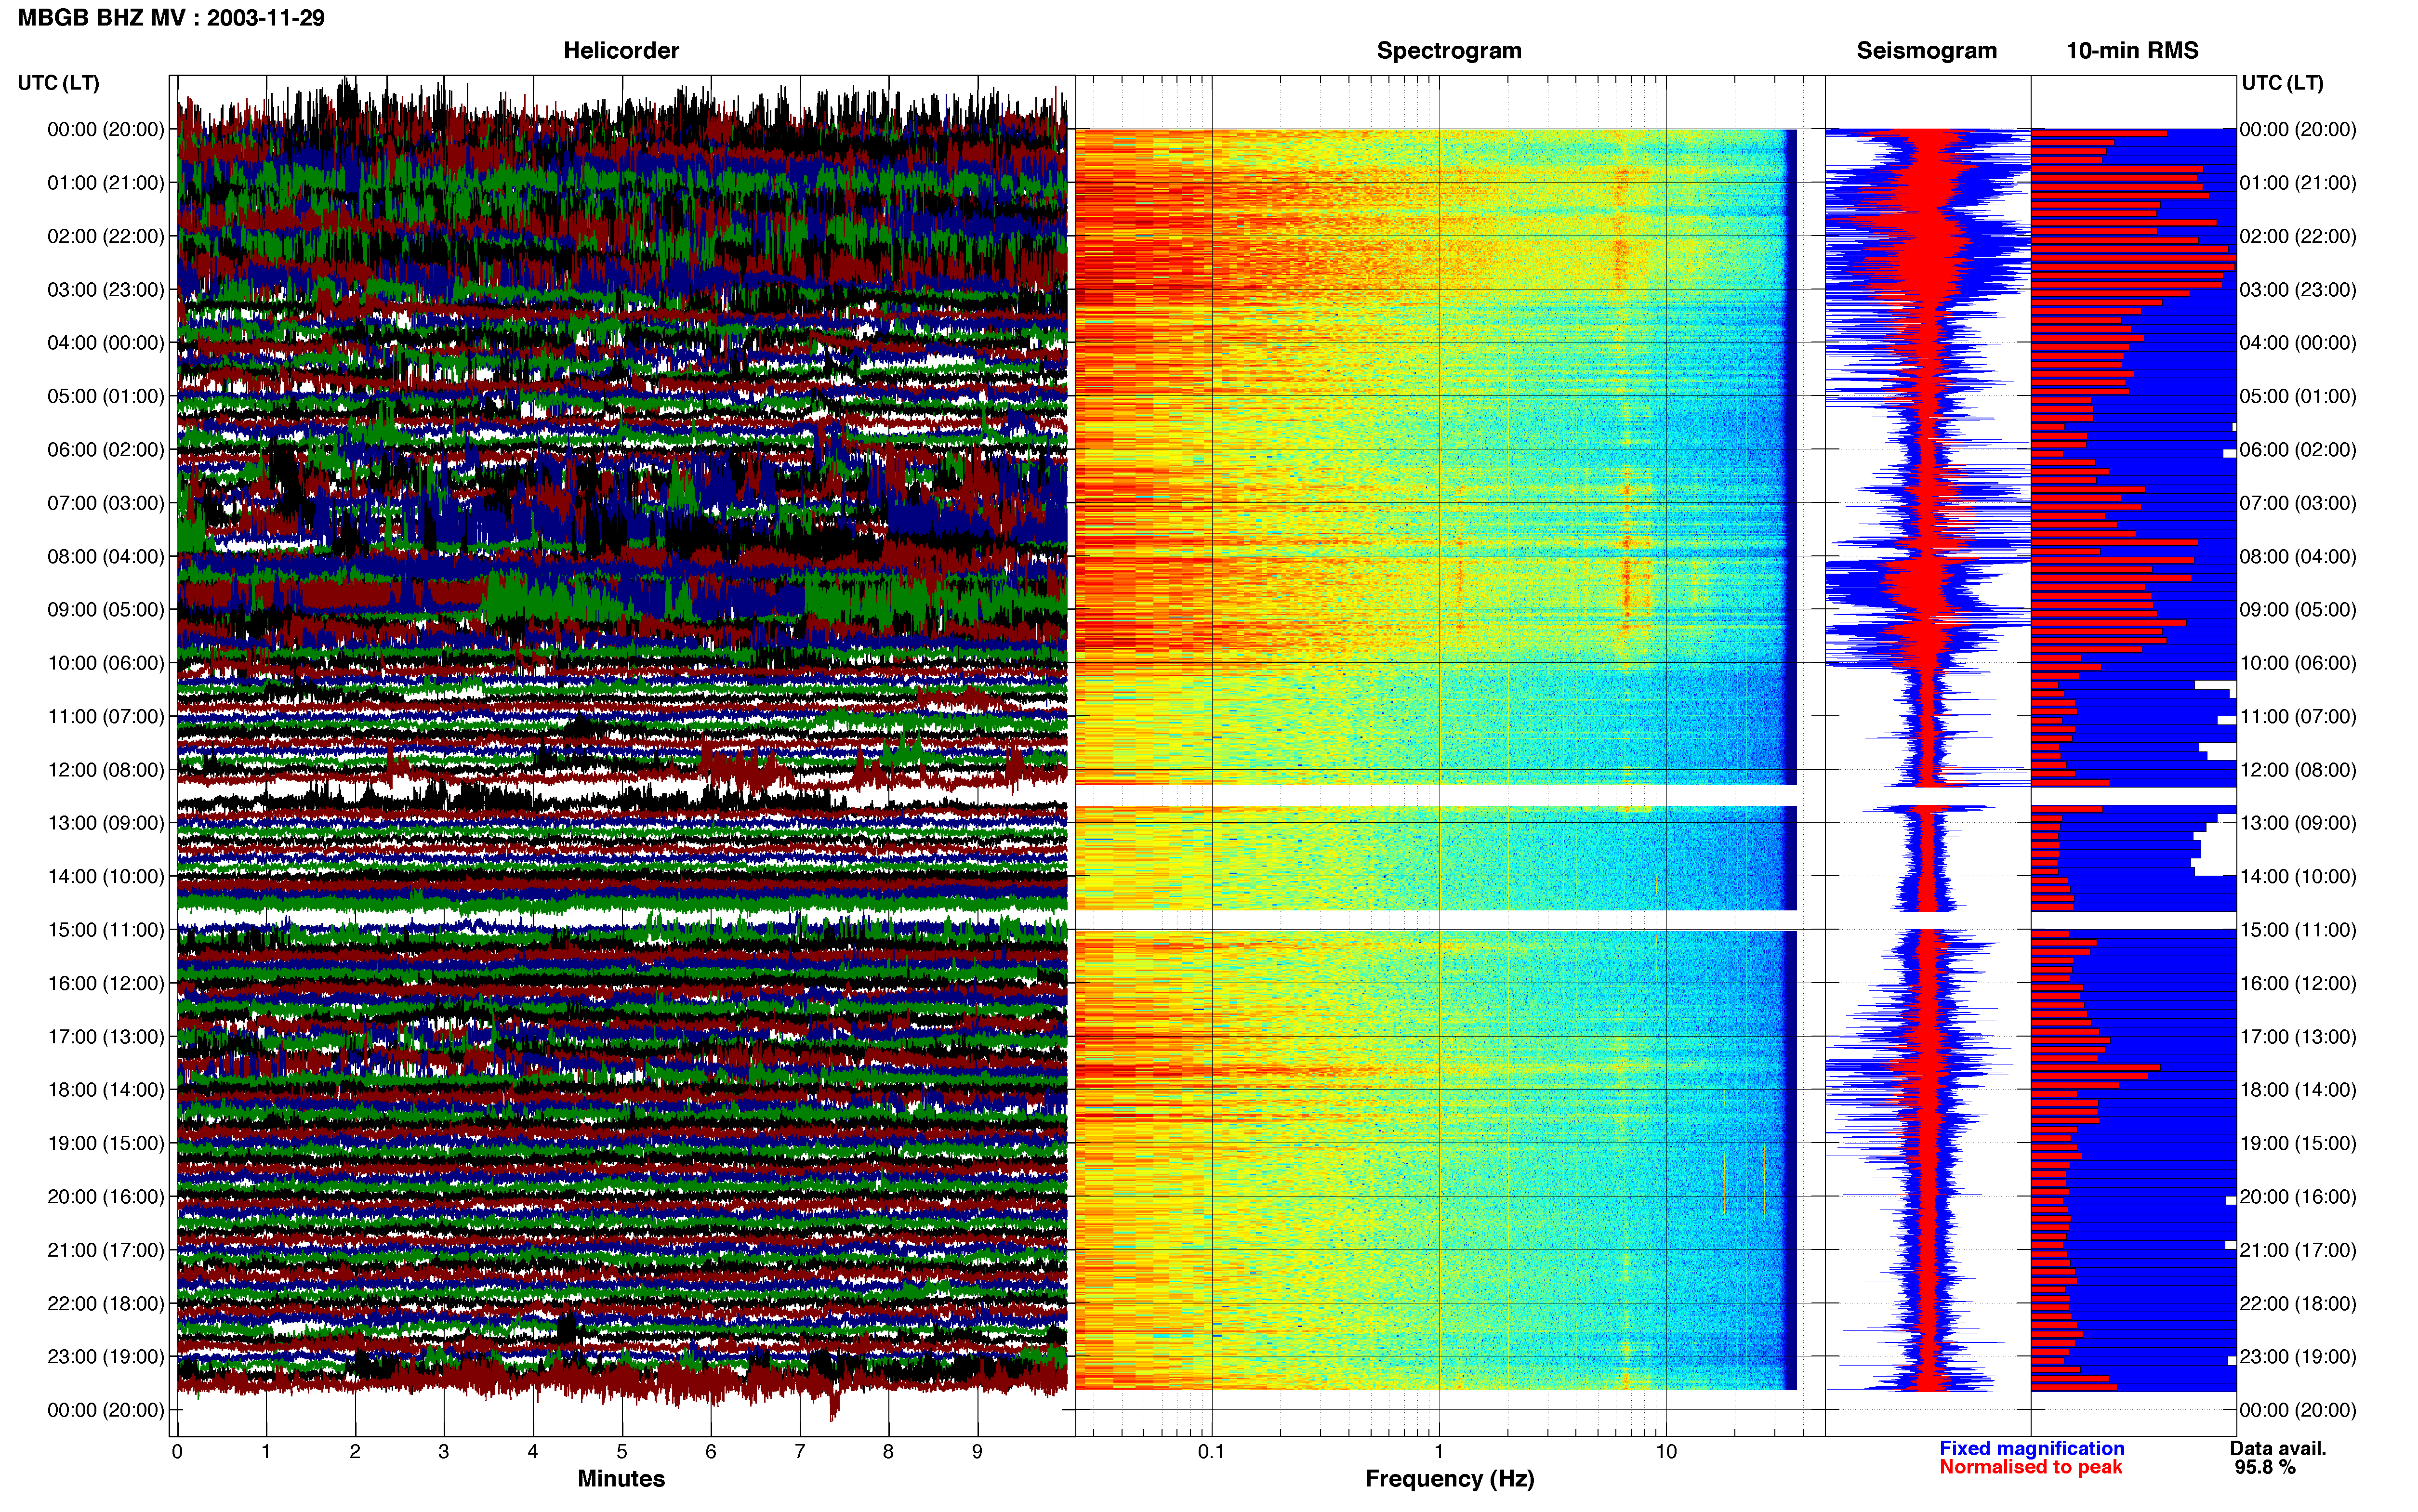This screenshot has height=1512, width=2418.
Task: Click RMS-side time label '16:00 (12:00)'
Action: tap(2298, 983)
